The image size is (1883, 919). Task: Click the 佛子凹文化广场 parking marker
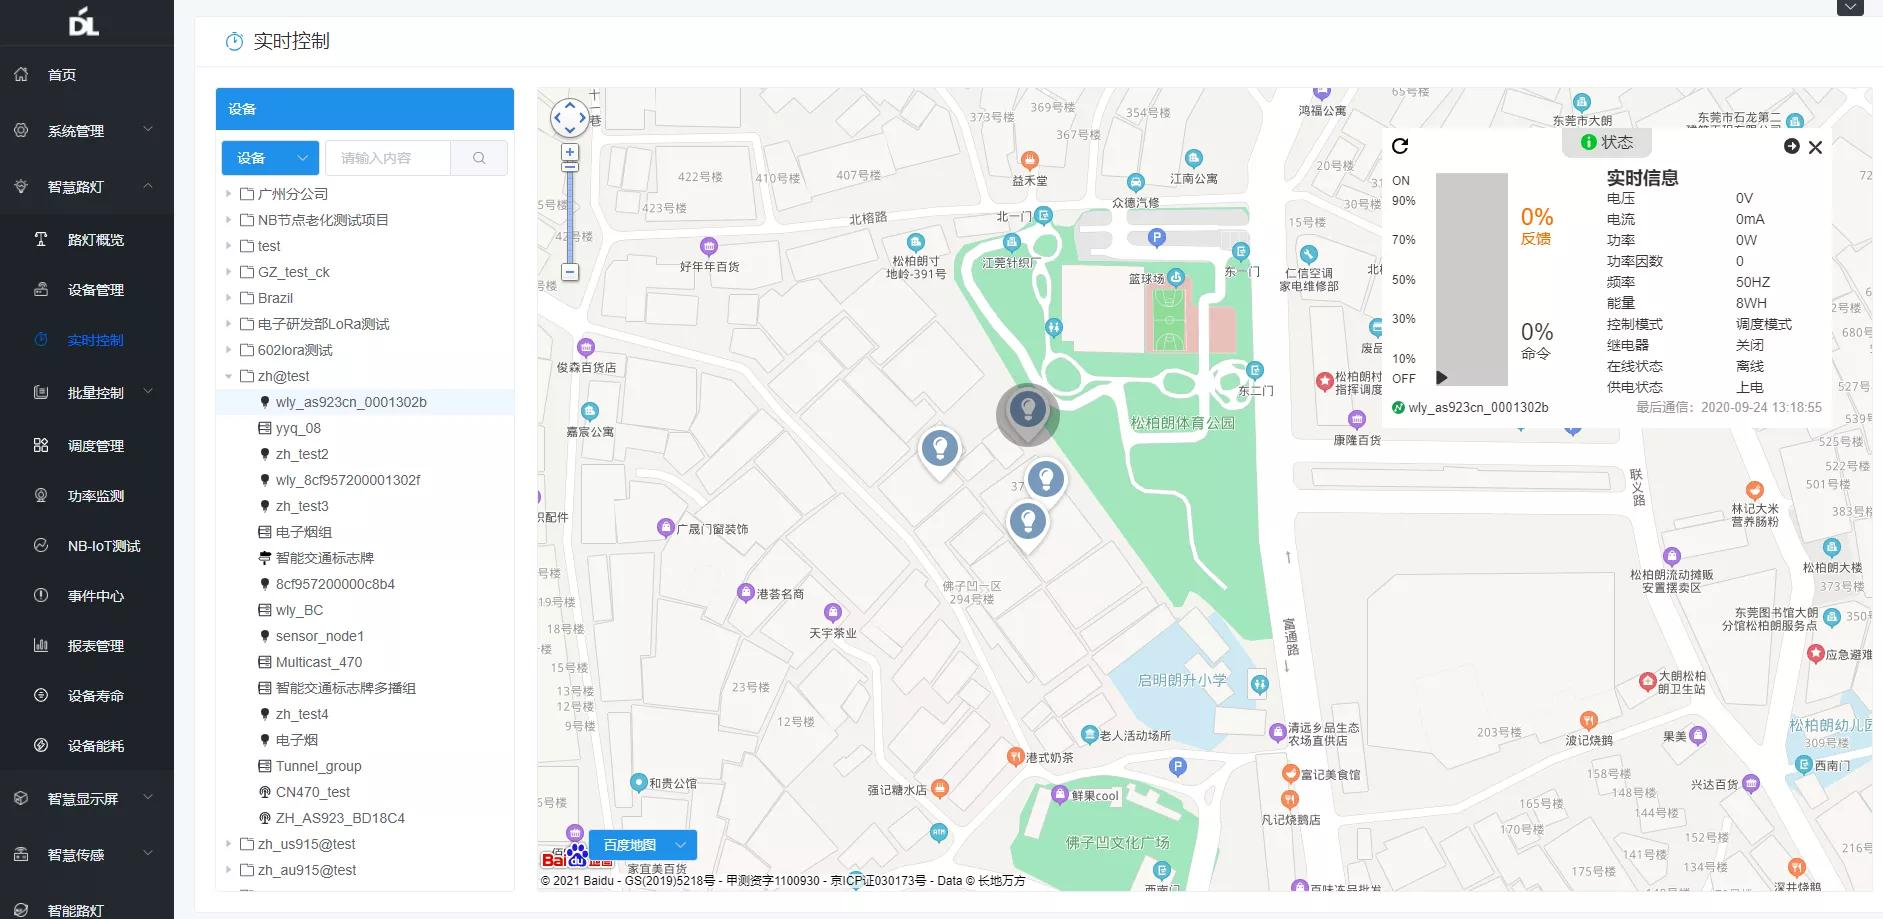click(x=1178, y=768)
